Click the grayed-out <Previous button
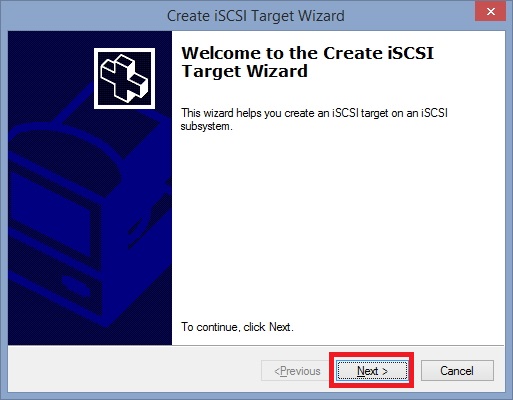The height and width of the screenshot is (400, 513). (297, 370)
